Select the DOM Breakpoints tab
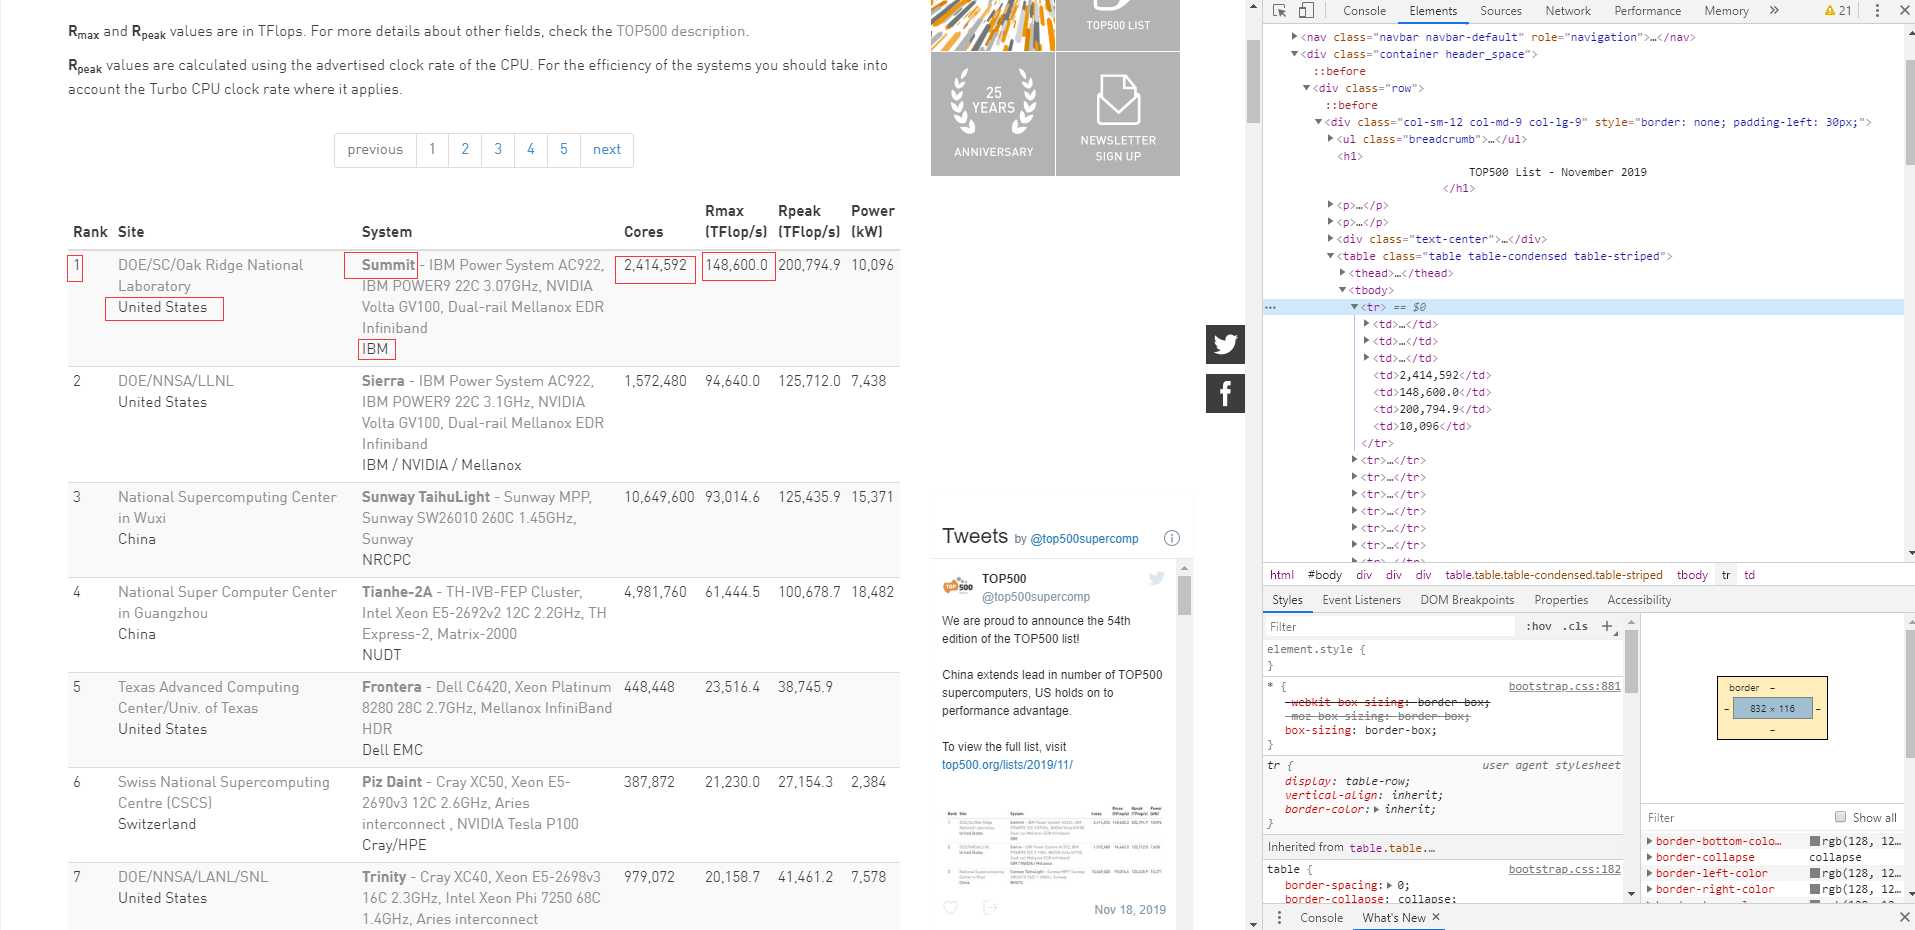 pyautogui.click(x=1467, y=600)
